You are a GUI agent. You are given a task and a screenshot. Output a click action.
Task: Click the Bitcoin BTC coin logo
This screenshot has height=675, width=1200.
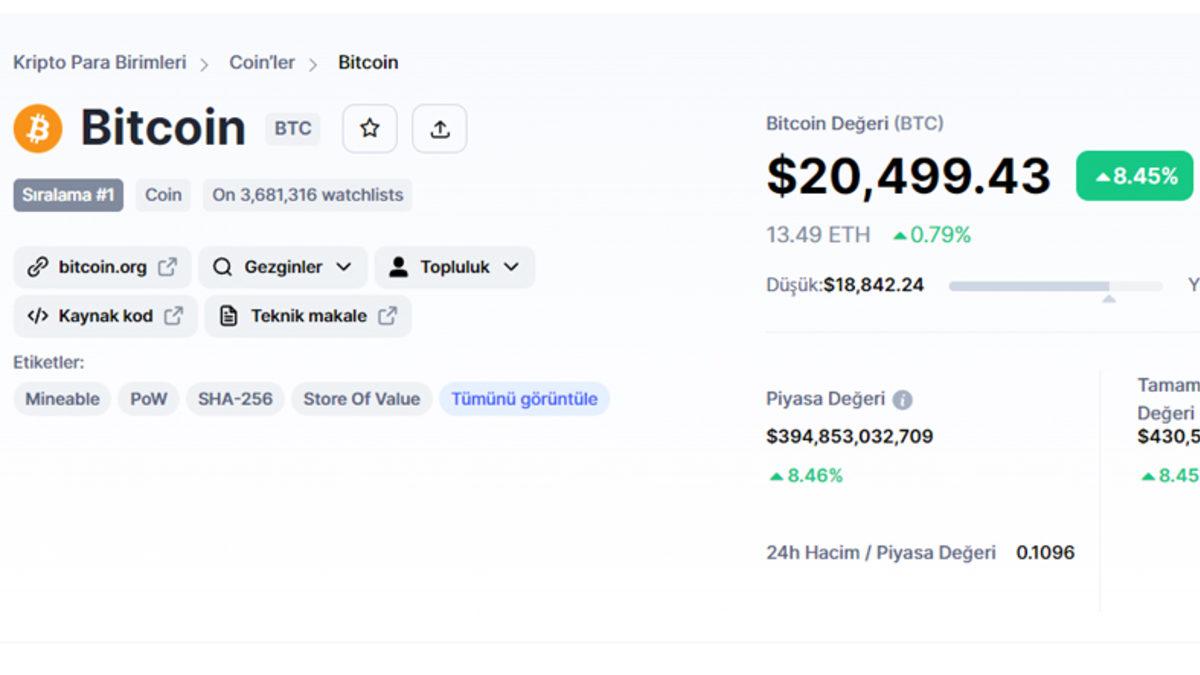36,128
